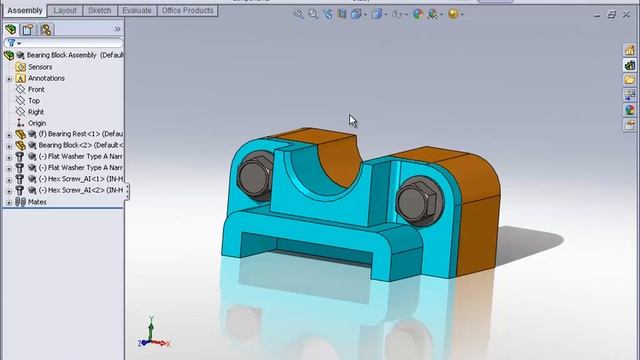Image resolution: width=640 pixels, height=360 pixels.
Task: Switch to the ConfigurationManager panel tab
Action: click(x=46, y=29)
